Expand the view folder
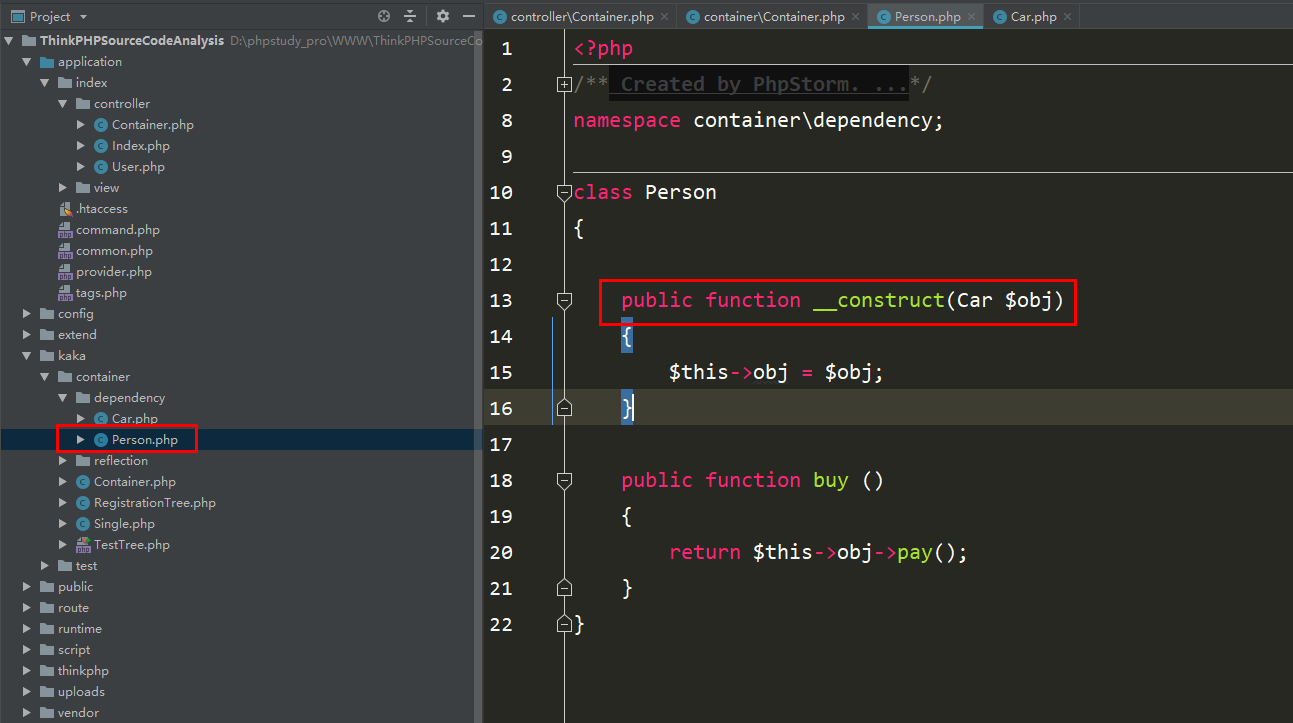The image size is (1293, 723). coord(63,188)
